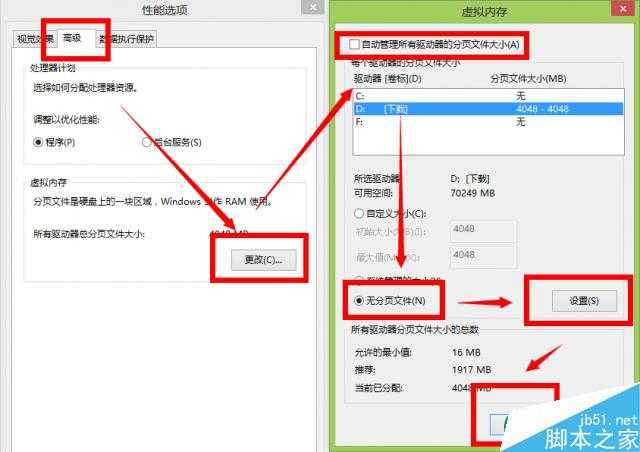The width and height of the screenshot is (640, 452).
Task: Click the 70249 MB available space value
Action: (x=473, y=193)
